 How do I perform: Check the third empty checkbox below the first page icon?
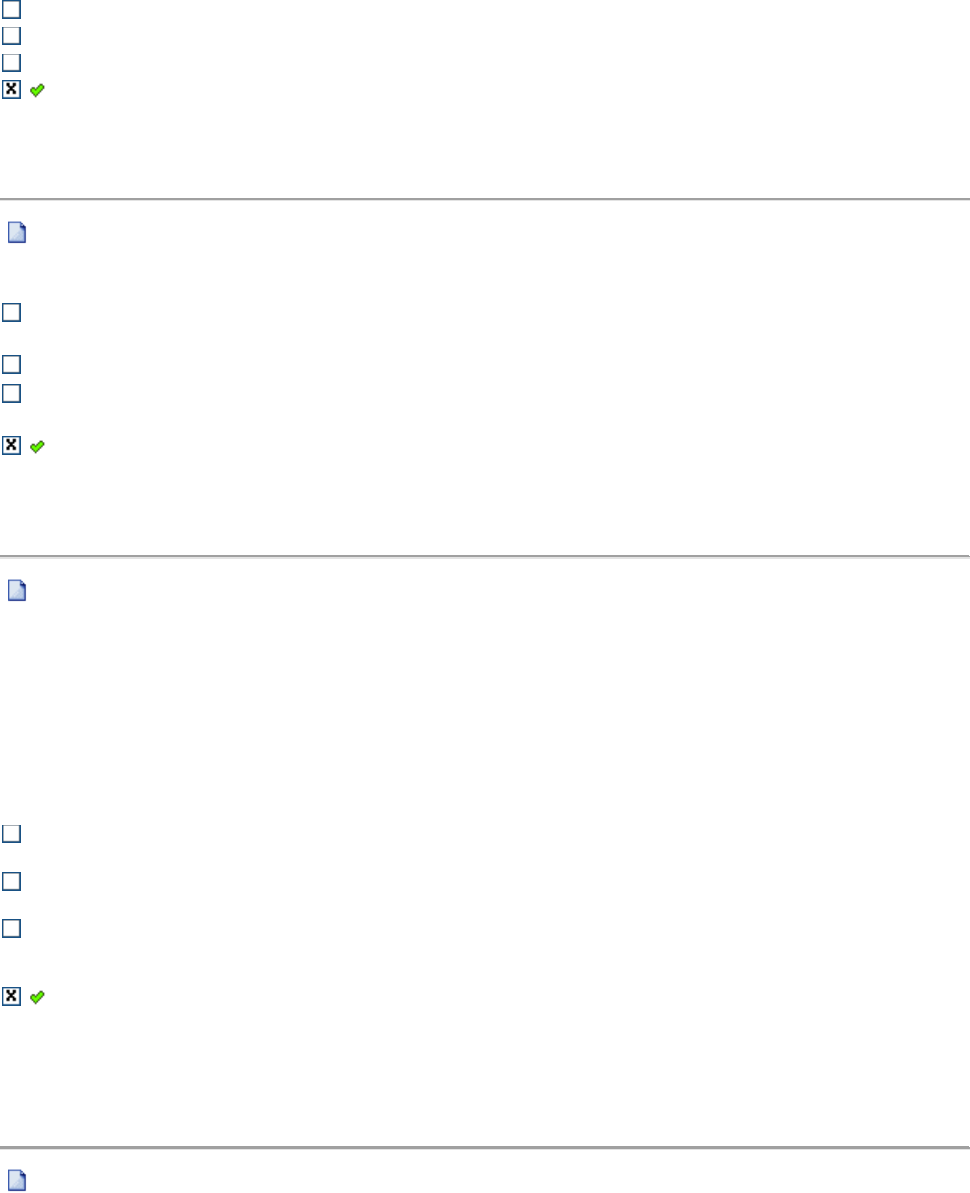[x=11, y=393]
